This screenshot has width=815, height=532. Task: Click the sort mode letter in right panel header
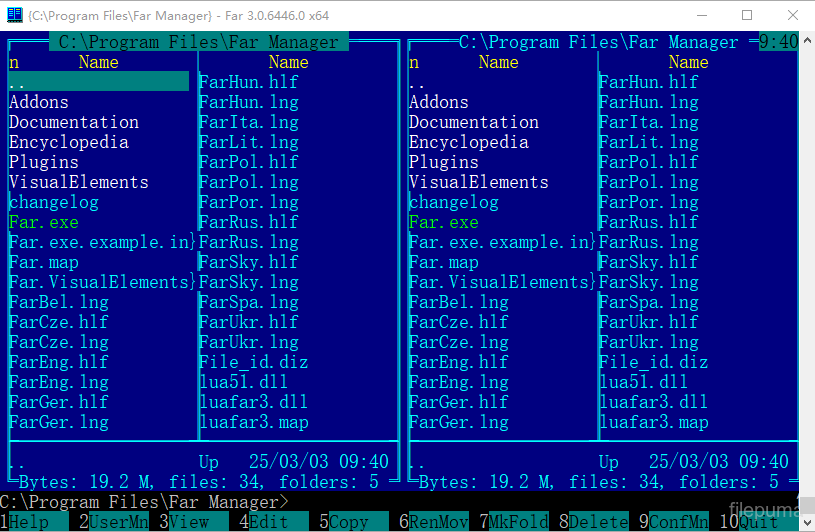[x=414, y=62]
